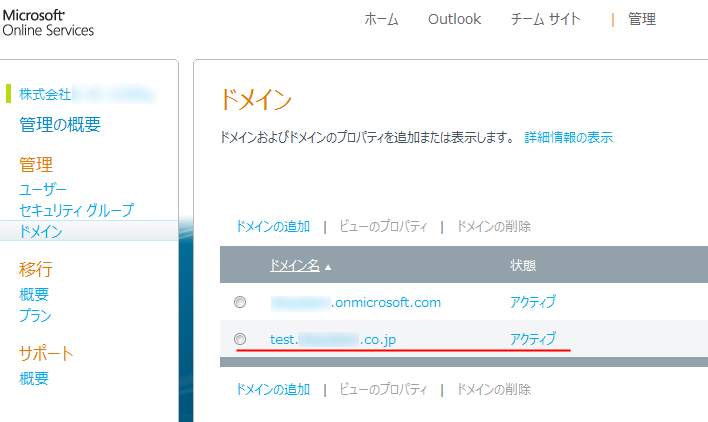This screenshot has width=708, height=422.
Task: Click ドメインの追加 below the table
Action: pyautogui.click(x=273, y=389)
